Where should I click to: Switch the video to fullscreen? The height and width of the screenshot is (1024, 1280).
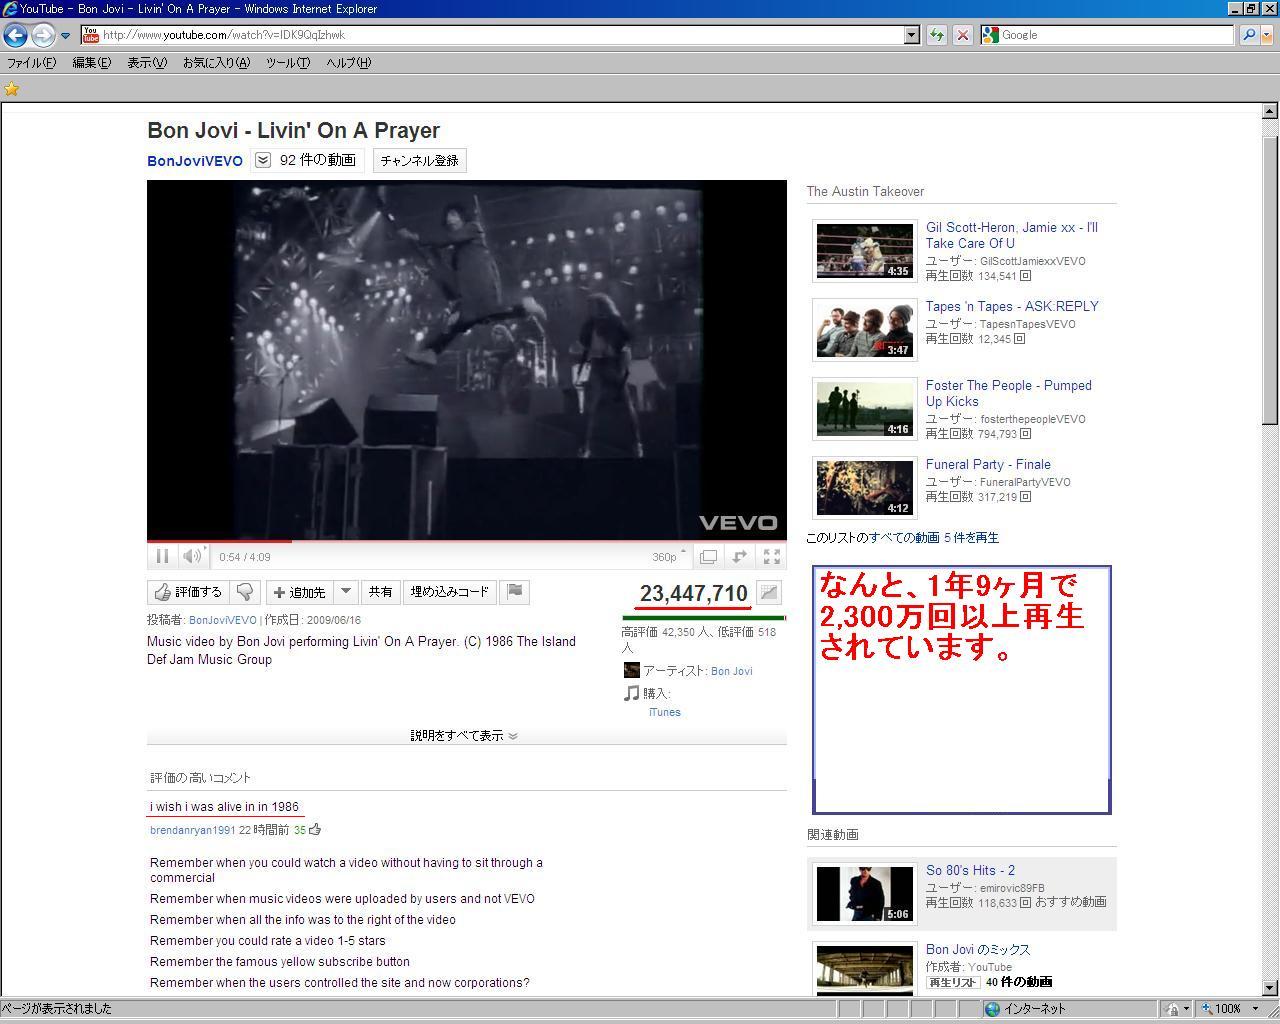[x=772, y=556]
